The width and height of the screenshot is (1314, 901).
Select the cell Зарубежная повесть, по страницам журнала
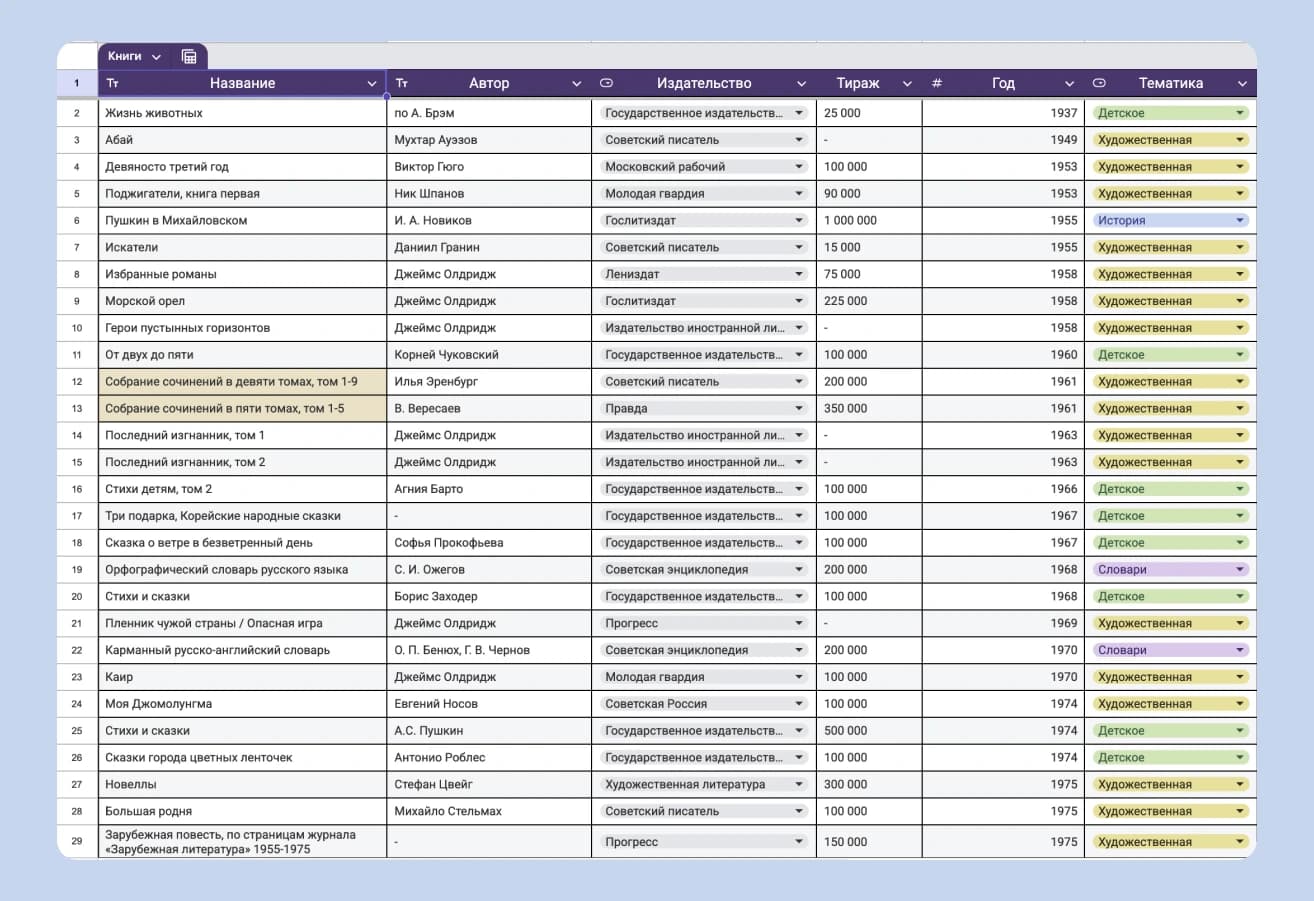point(242,842)
